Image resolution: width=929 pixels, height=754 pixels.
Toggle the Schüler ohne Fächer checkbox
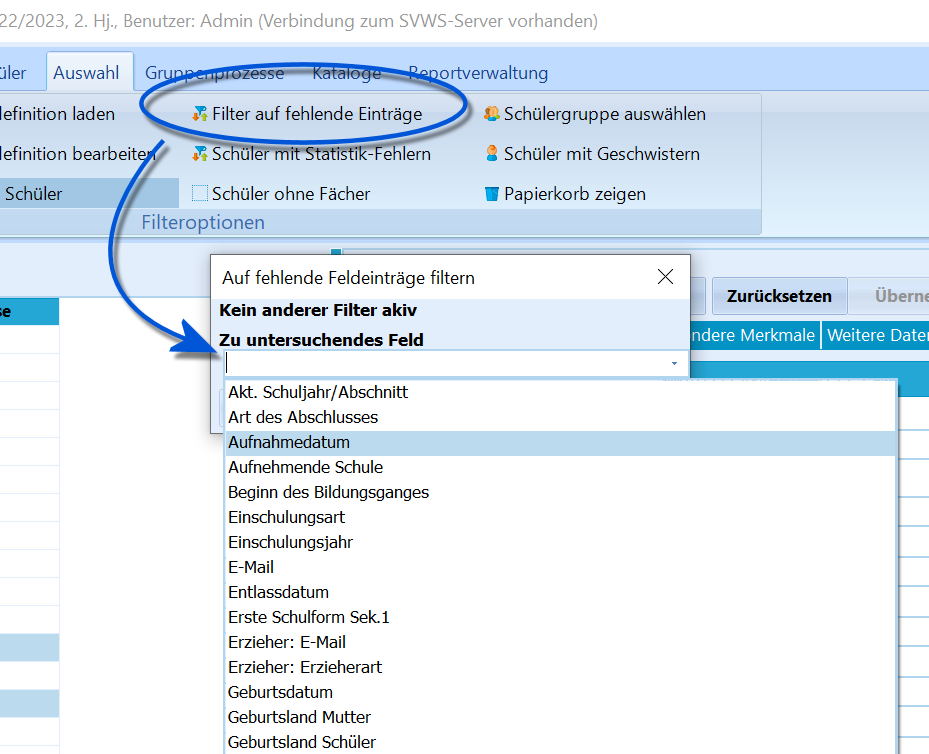(x=200, y=194)
